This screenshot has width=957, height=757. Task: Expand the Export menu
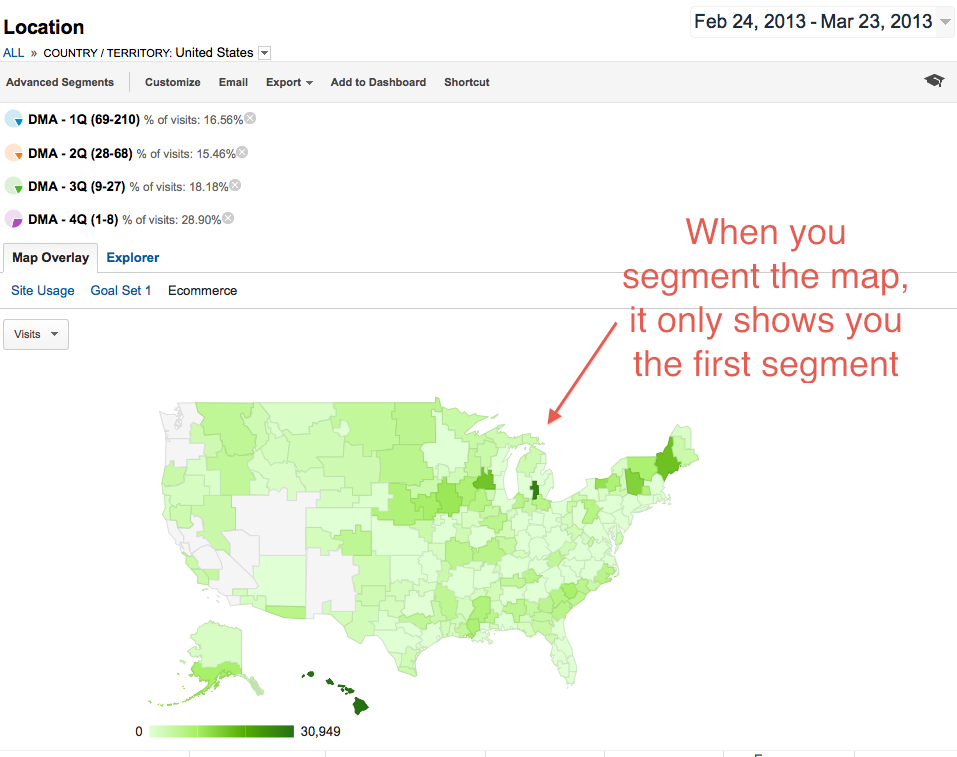pyautogui.click(x=289, y=82)
